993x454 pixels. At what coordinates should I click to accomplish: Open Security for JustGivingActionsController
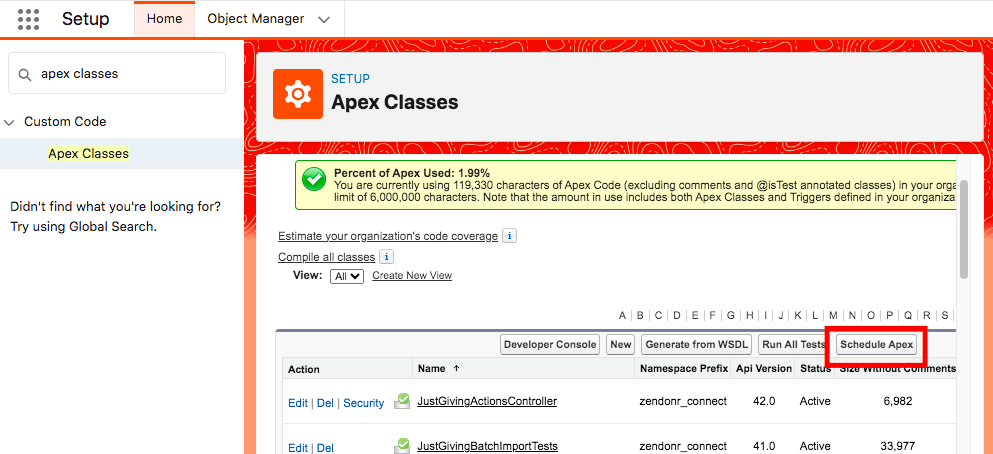click(x=364, y=403)
